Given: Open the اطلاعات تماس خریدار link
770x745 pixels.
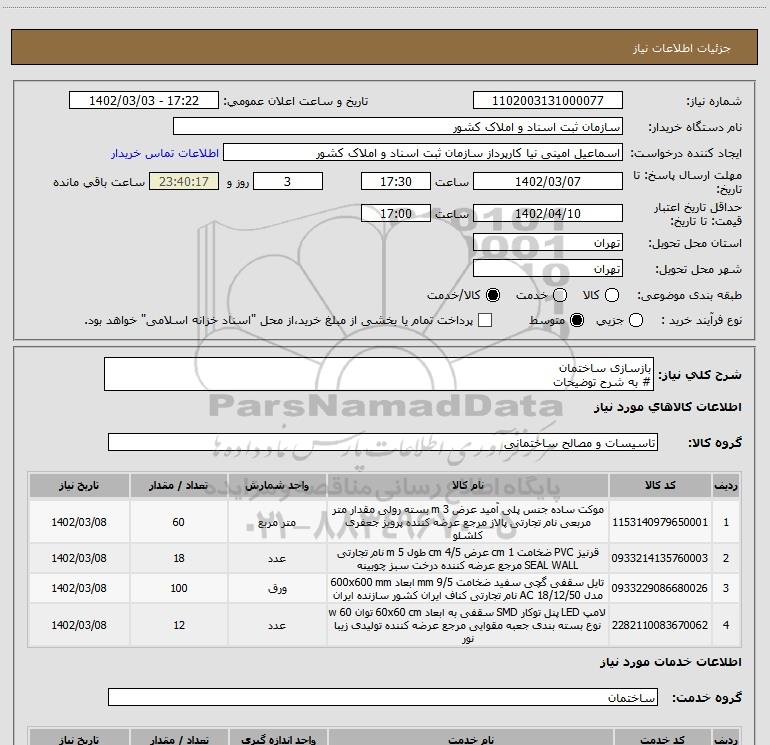Looking at the screenshot, I should point(165,153).
